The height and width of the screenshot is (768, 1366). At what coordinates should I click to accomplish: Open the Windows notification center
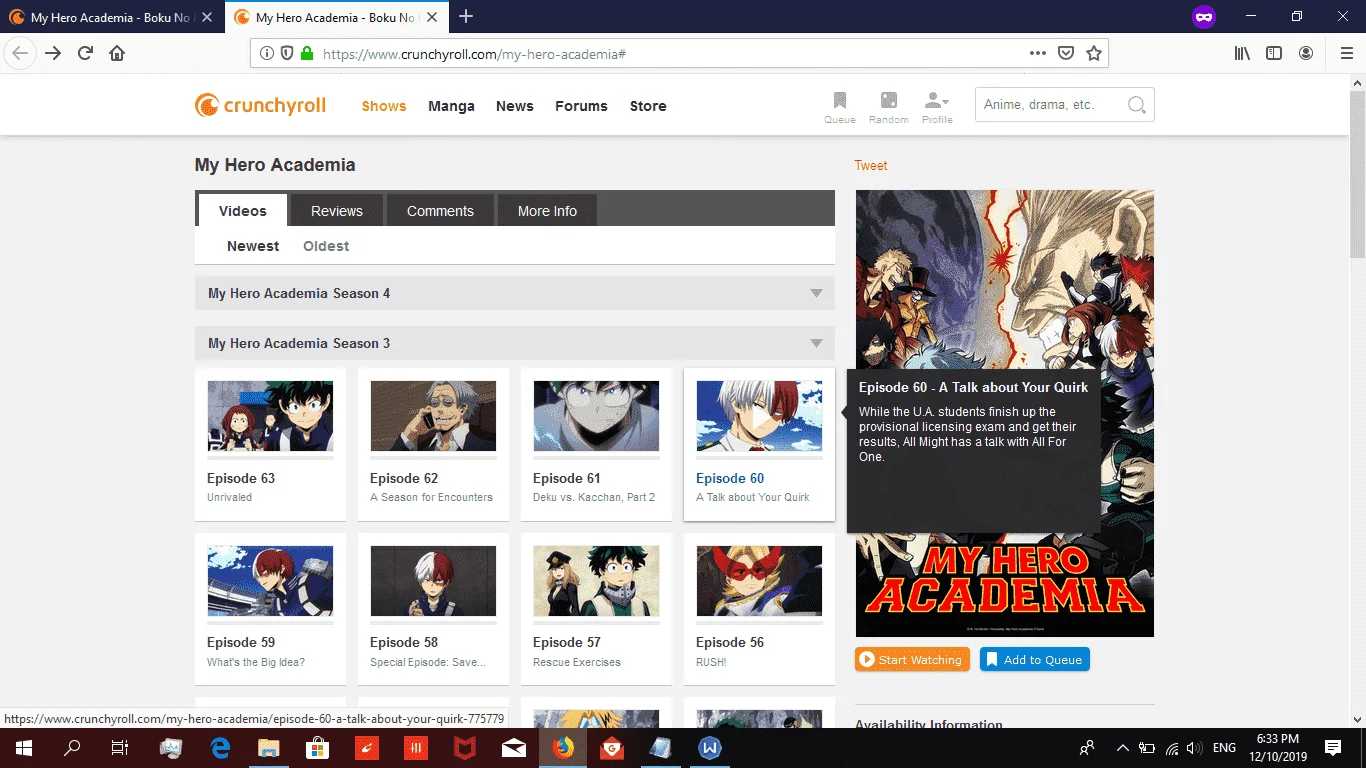[x=1333, y=748]
